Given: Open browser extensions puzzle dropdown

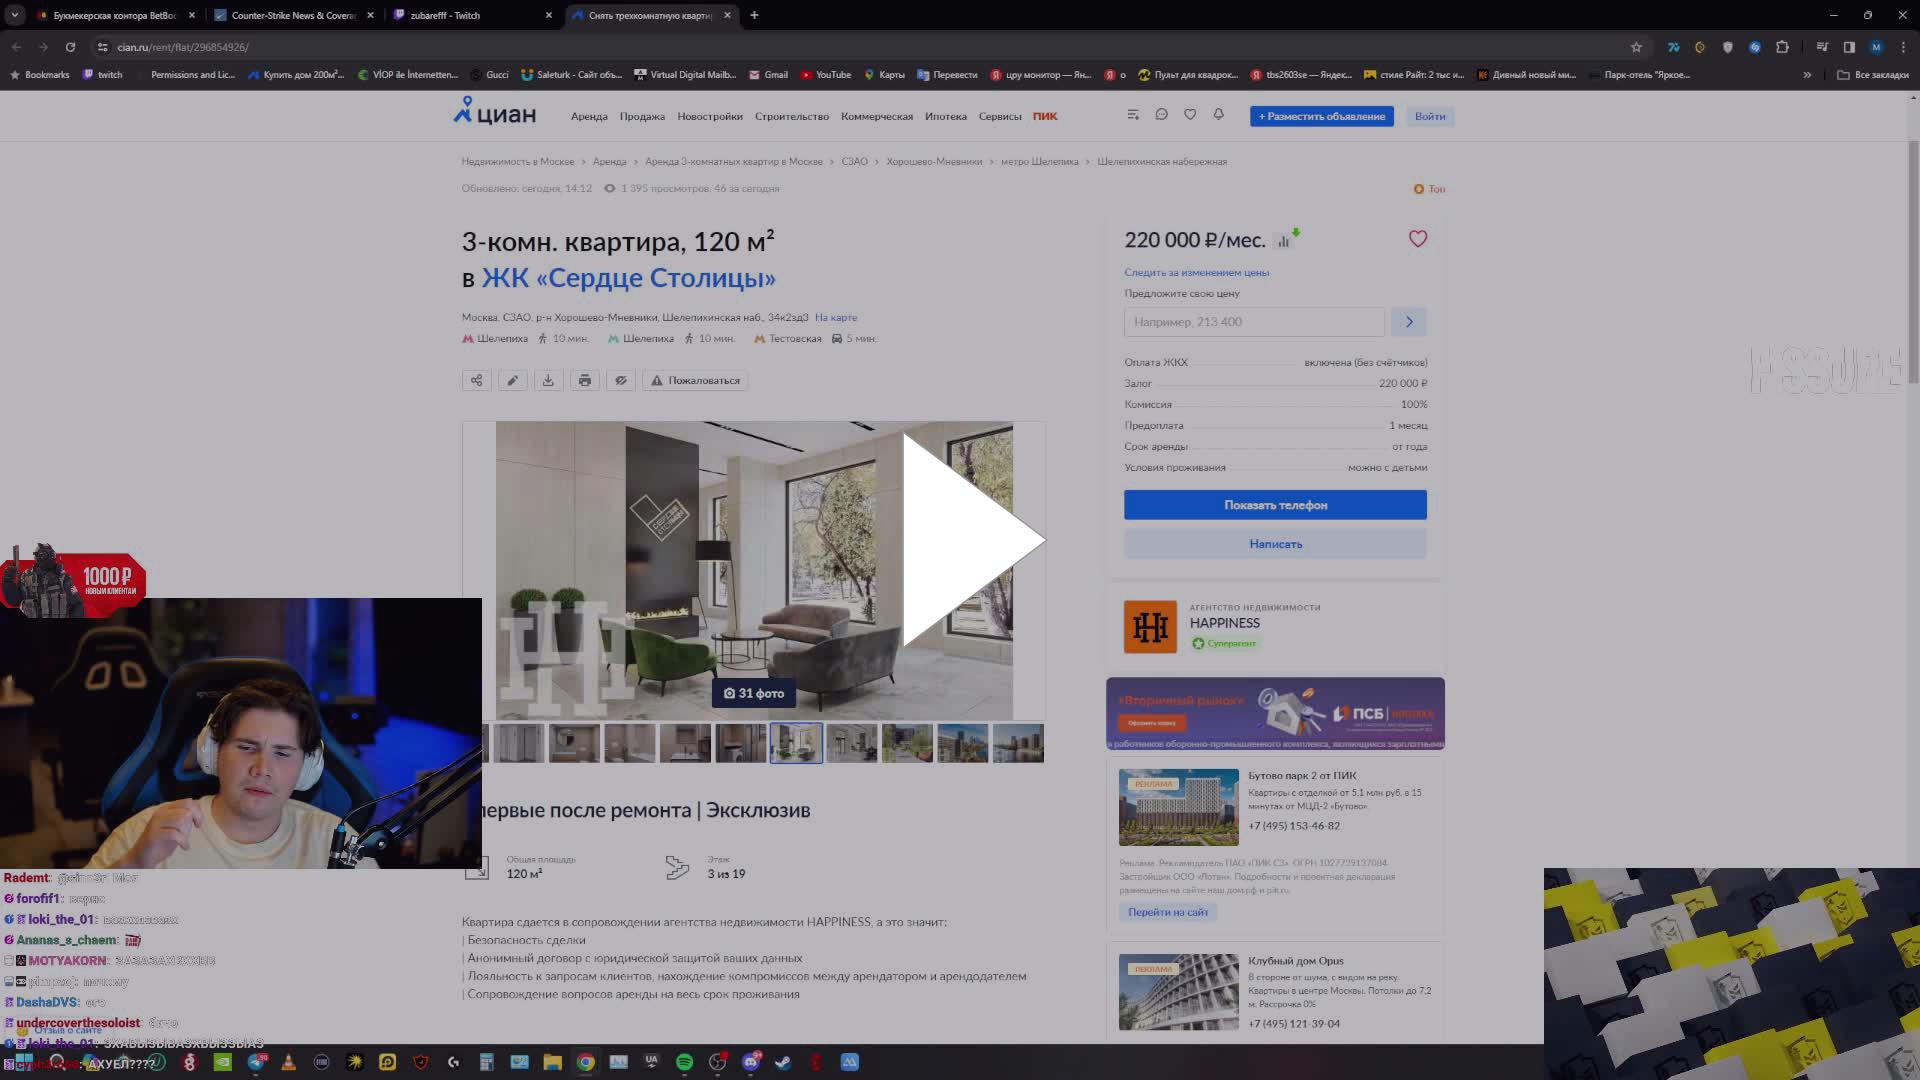Looking at the screenshot, I should [x=1781, y=46].
